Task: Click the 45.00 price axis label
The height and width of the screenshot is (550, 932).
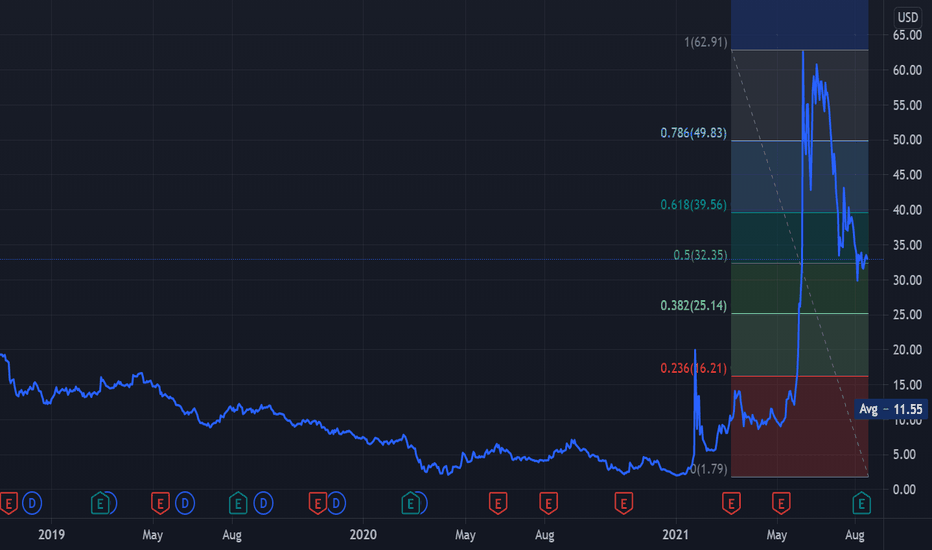Action: (907, 175)
